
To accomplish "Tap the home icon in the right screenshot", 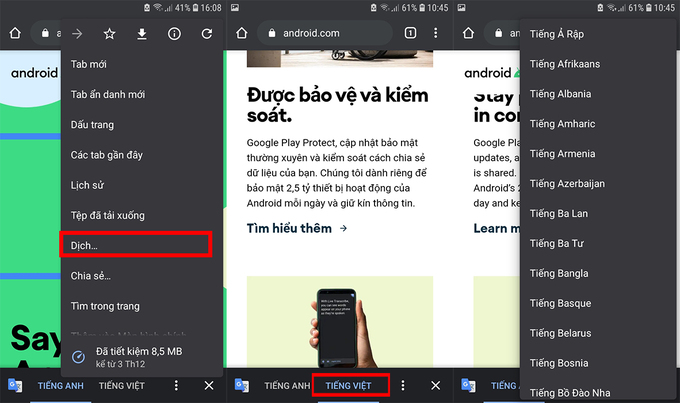I will 468,33.
